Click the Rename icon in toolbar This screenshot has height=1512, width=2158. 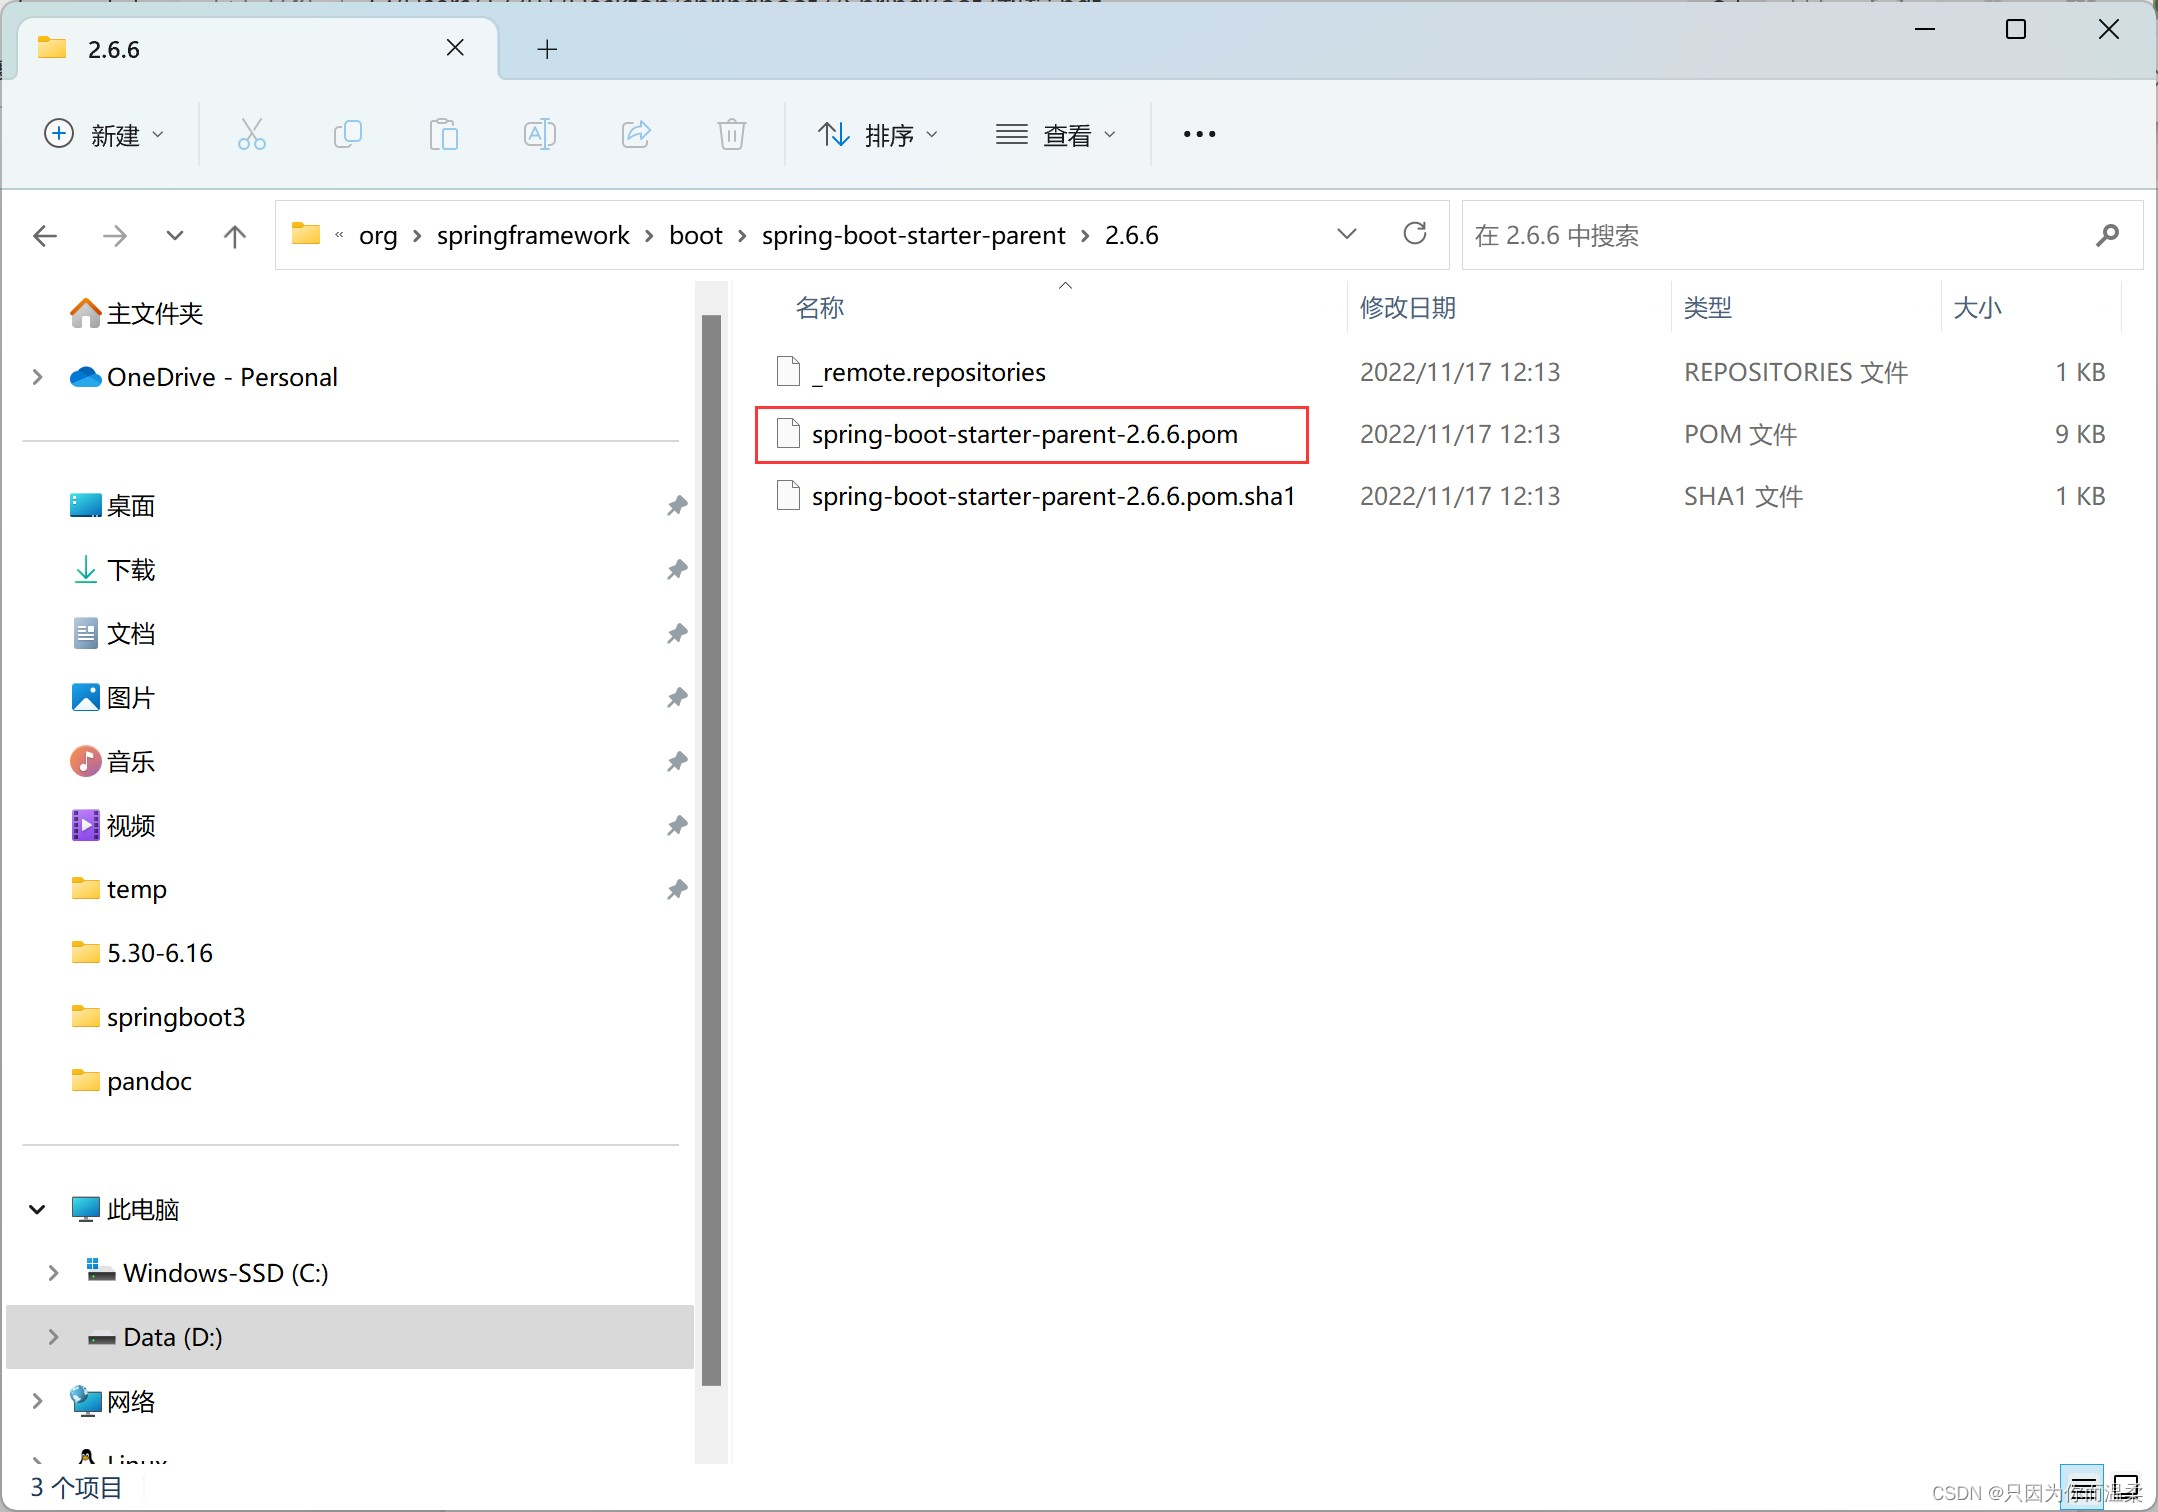(x=540, y=134)
